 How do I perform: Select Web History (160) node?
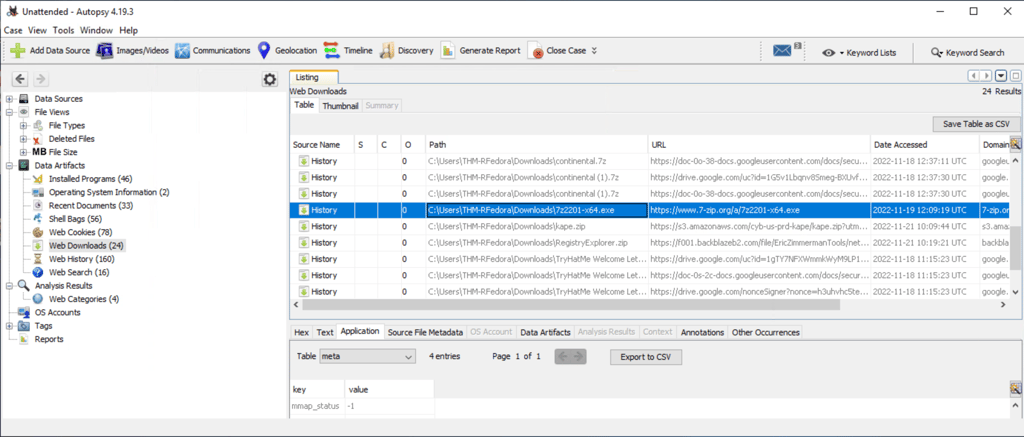(82, 259)
